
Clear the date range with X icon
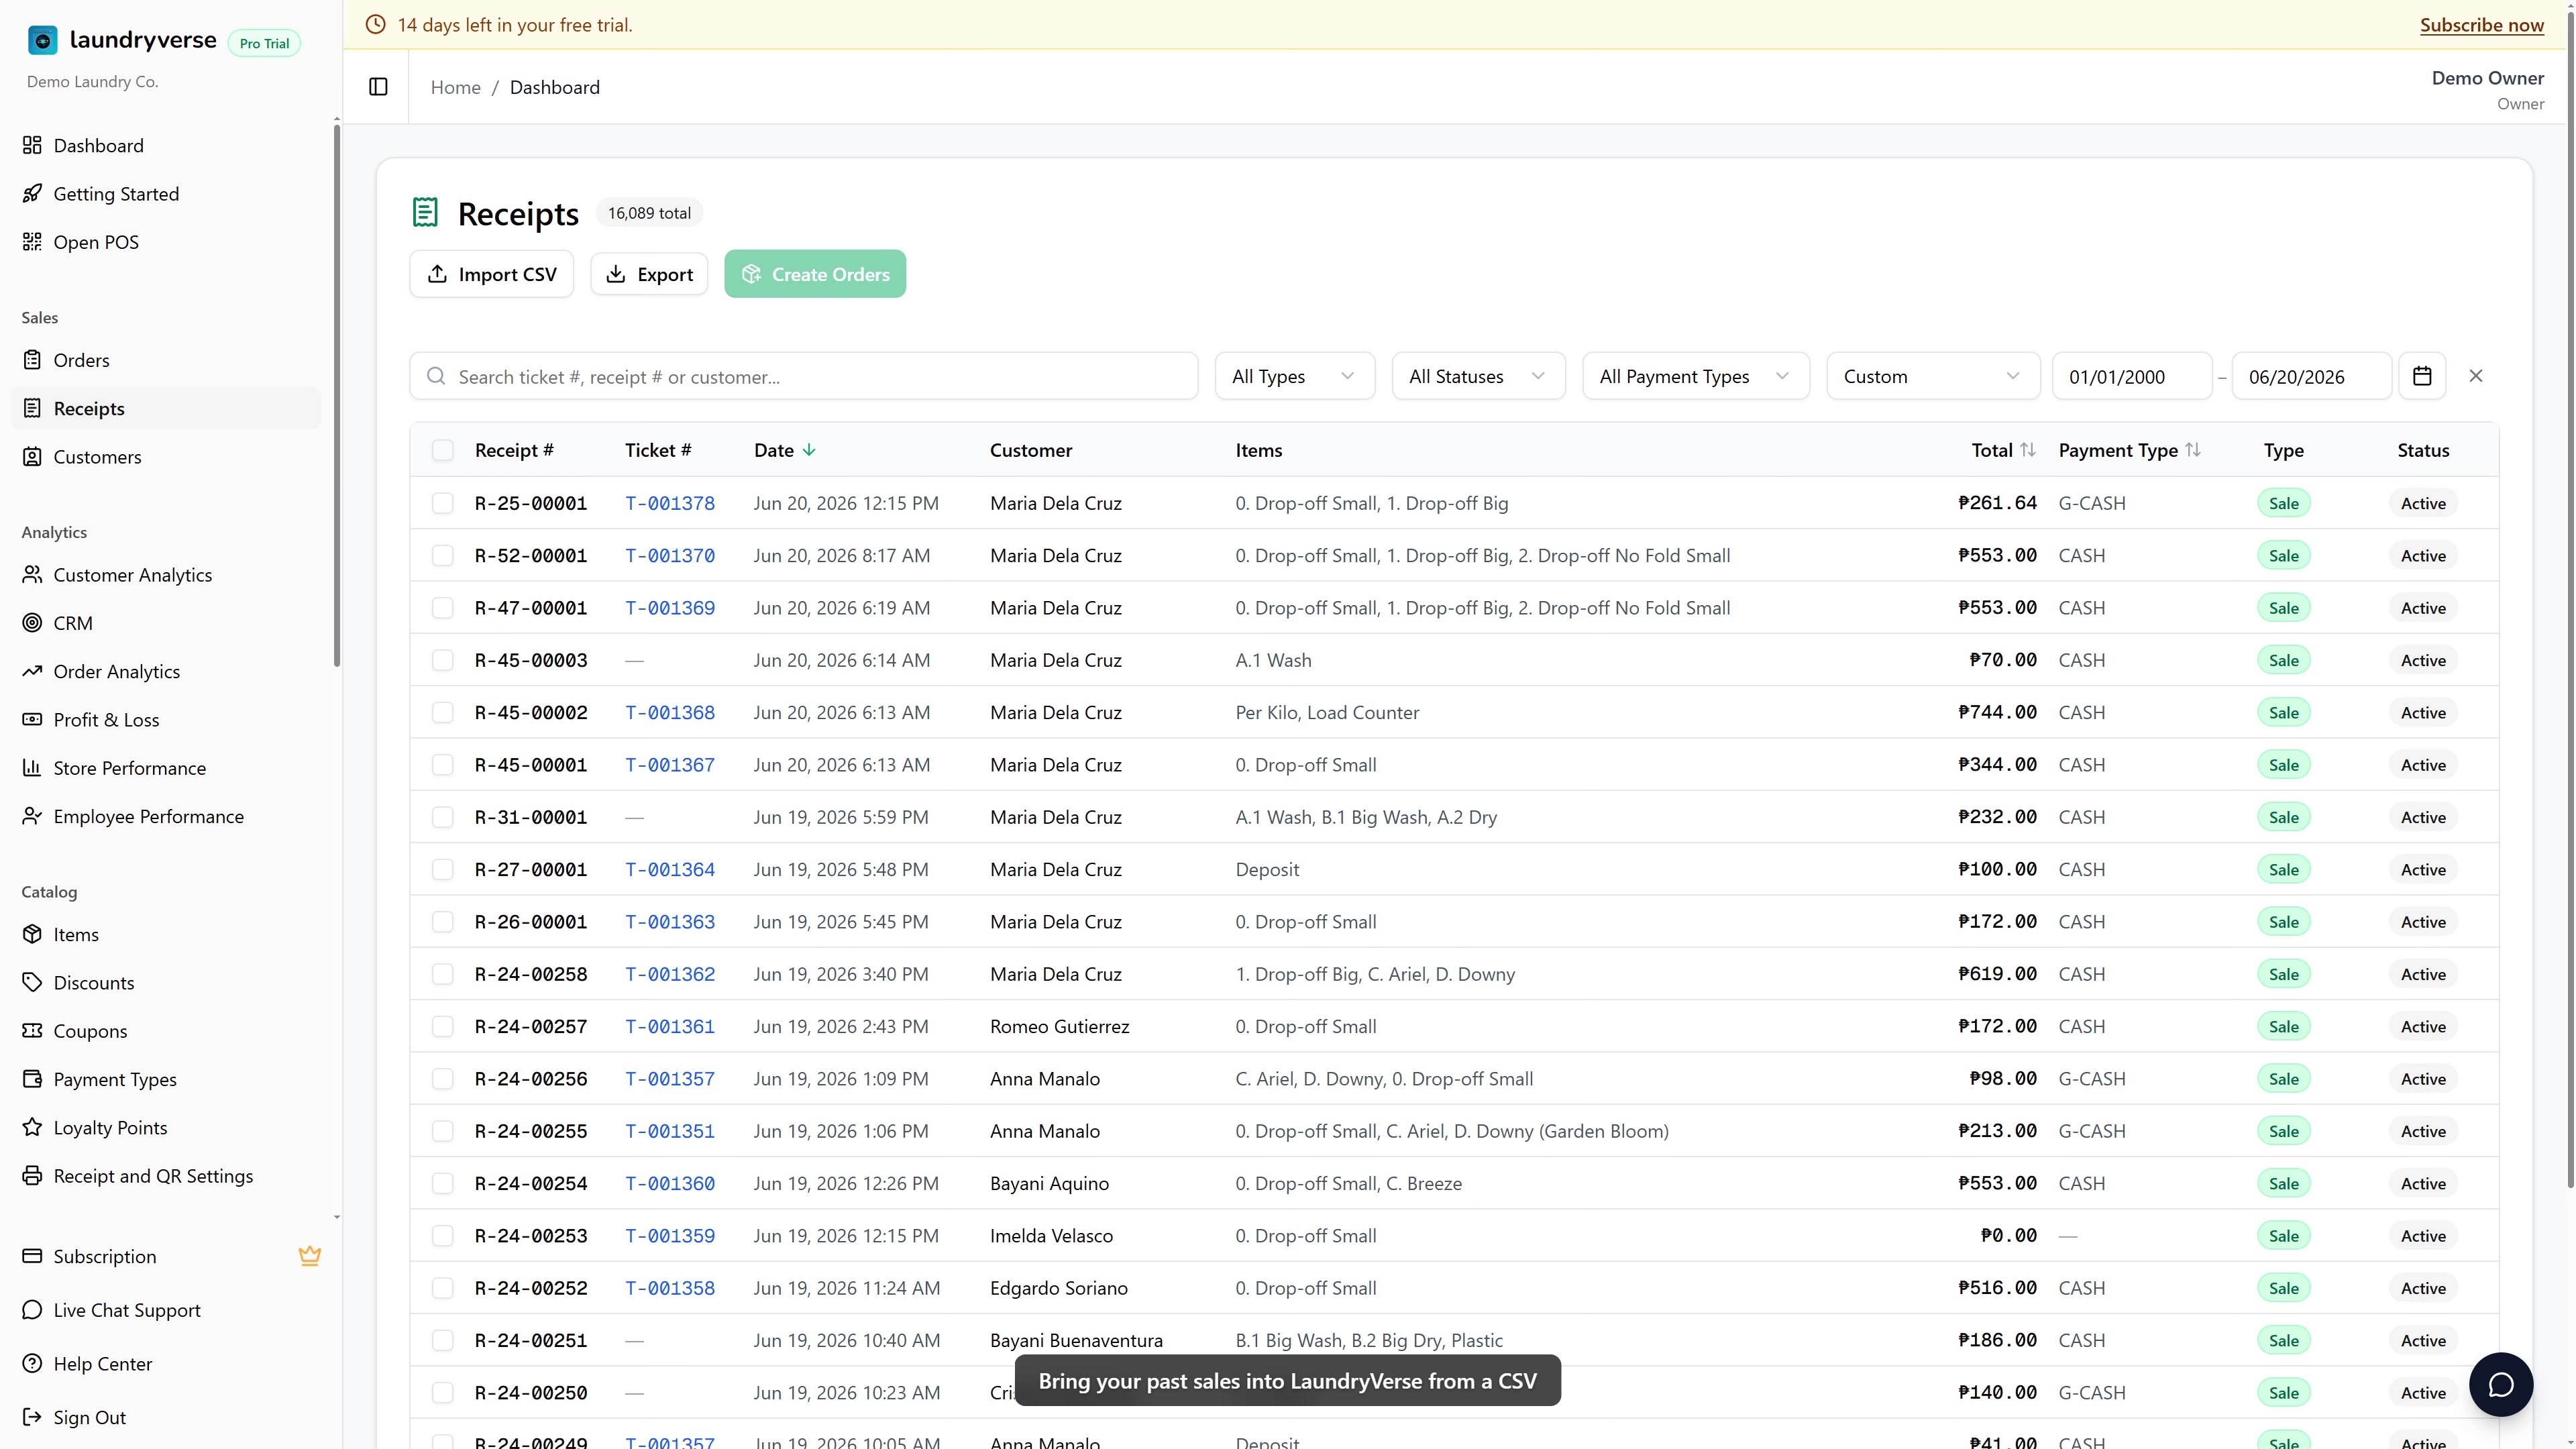pyautogui.click(x=2476, y=376)
